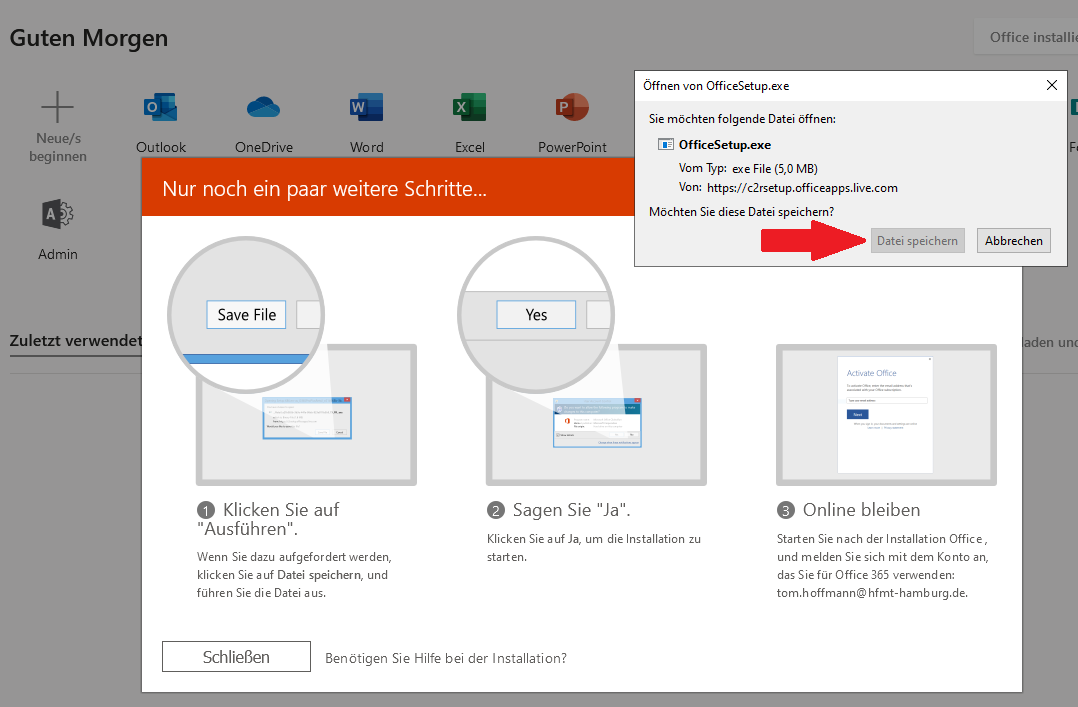The height and width of the screenshot is (707, 1078).
Task: Click 'Möchten Sie diese Datei speichern?' text
Action: (x=742, y=212)
